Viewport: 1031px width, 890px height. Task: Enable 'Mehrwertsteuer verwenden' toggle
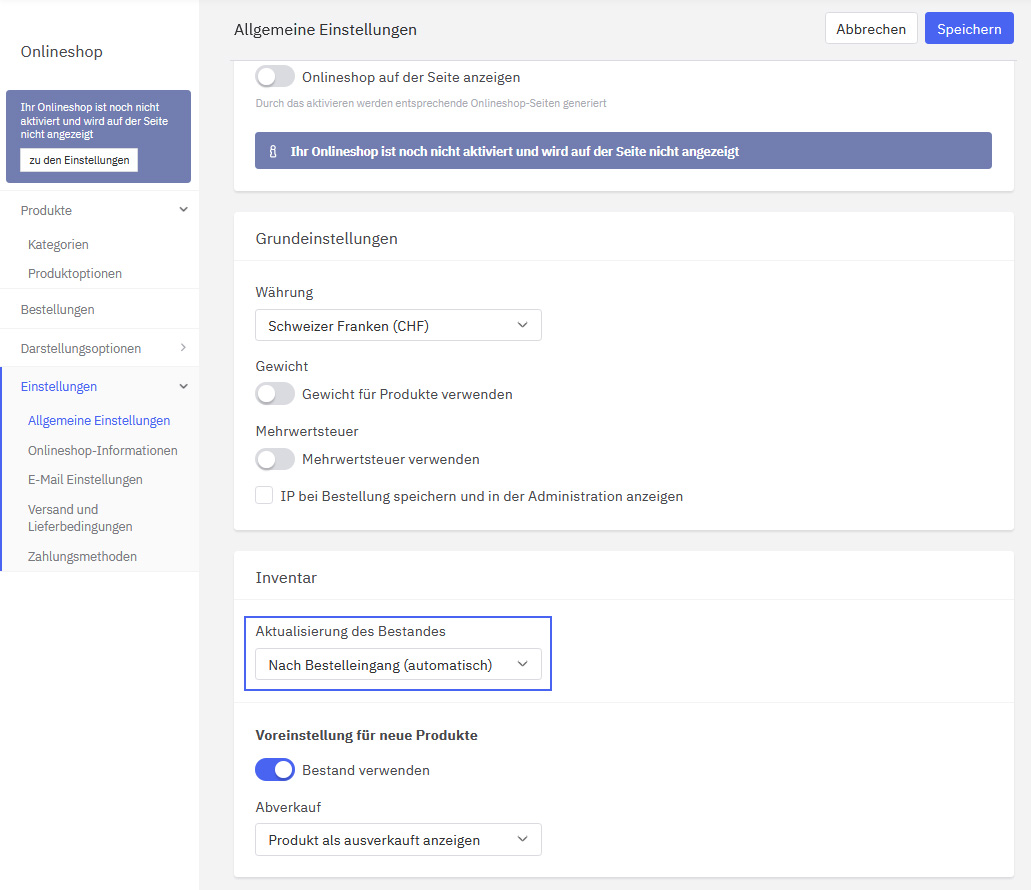pyautogui.click(x=275, y=459)
